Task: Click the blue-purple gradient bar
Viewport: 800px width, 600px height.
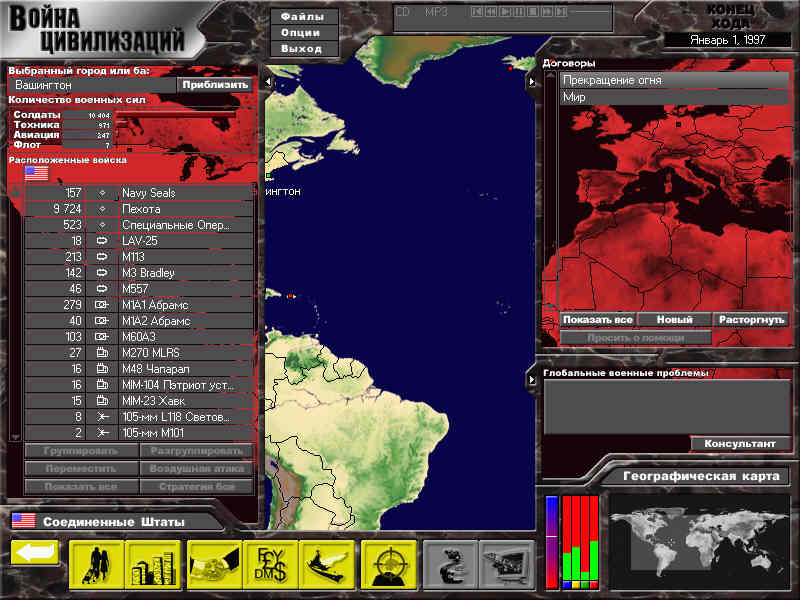Action: 551,541
